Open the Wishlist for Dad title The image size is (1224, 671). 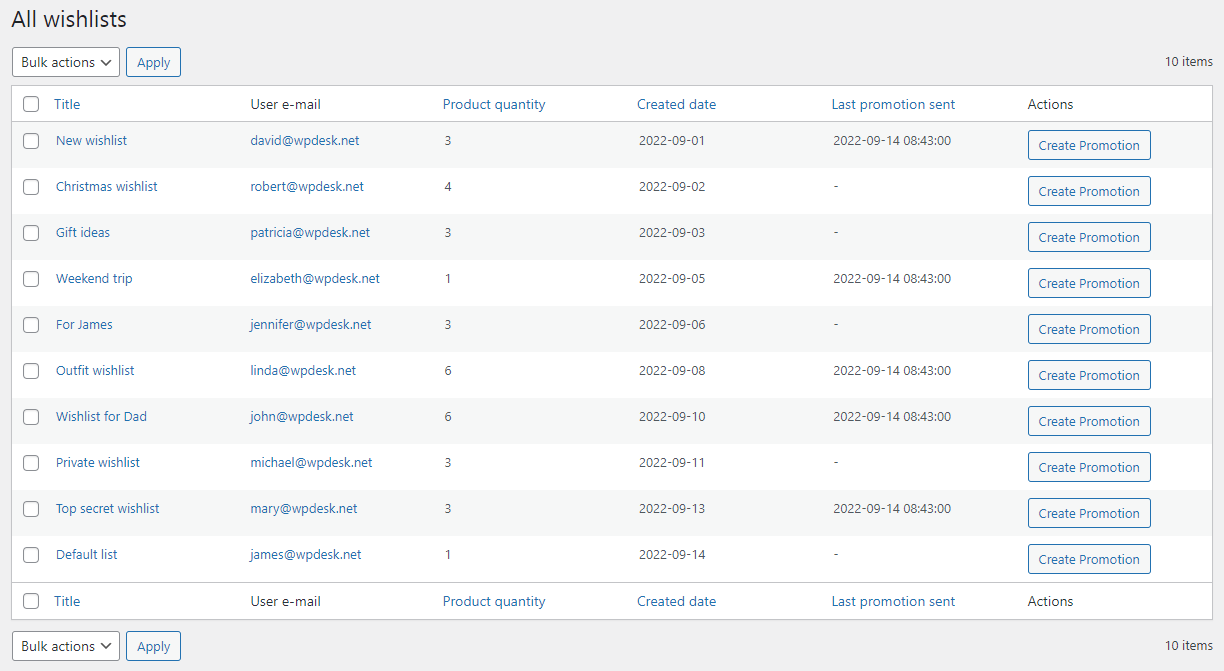pos(101,417)
